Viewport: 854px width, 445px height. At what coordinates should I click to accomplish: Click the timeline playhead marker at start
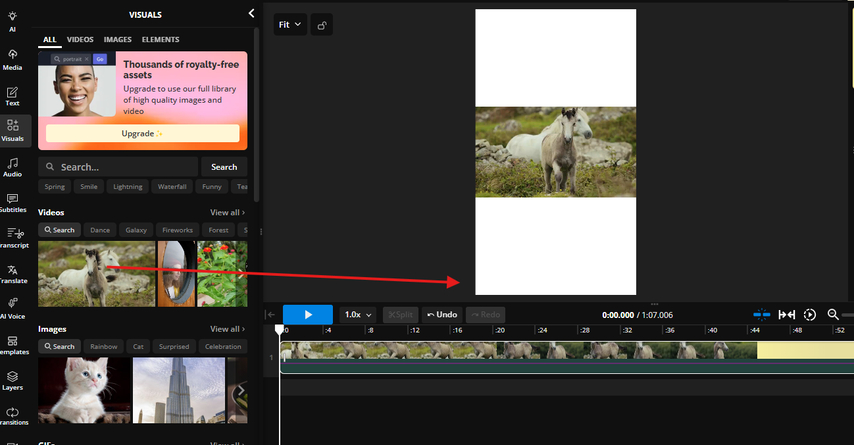[x=279, y=329]
